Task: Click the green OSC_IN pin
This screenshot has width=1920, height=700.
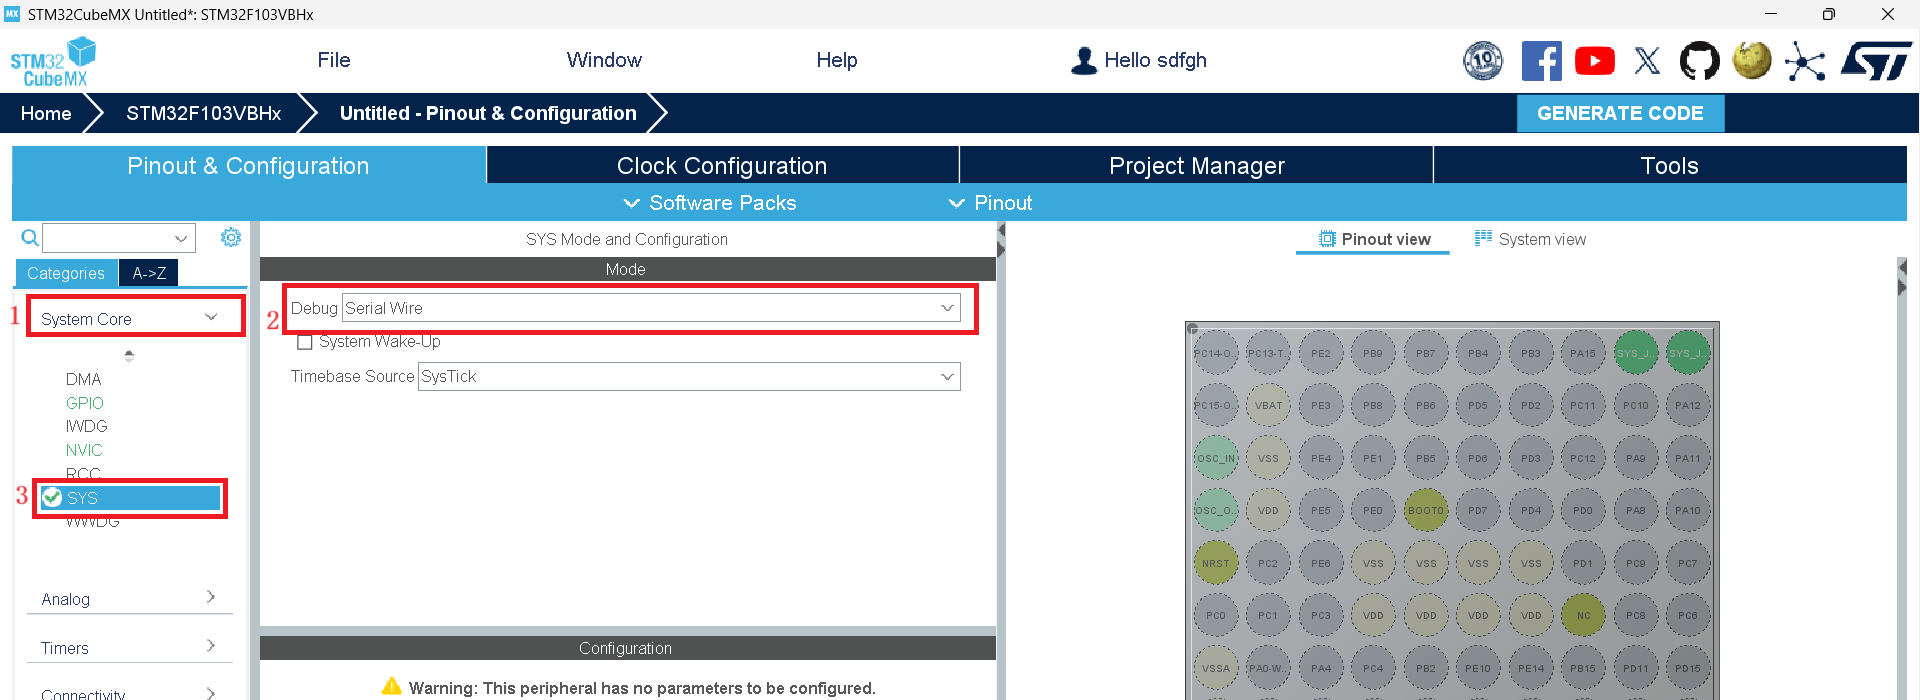Action: click(x=1215, y=458)
